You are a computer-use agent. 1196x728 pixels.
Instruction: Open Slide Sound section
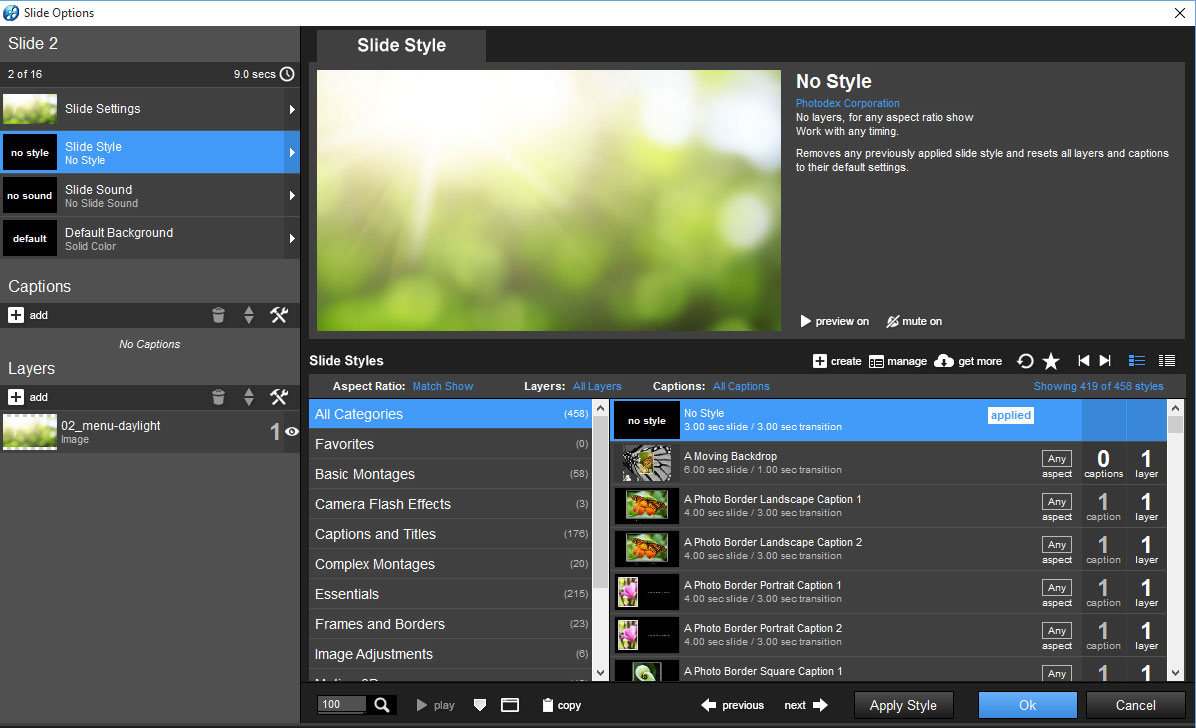click(x=150, y=195)
